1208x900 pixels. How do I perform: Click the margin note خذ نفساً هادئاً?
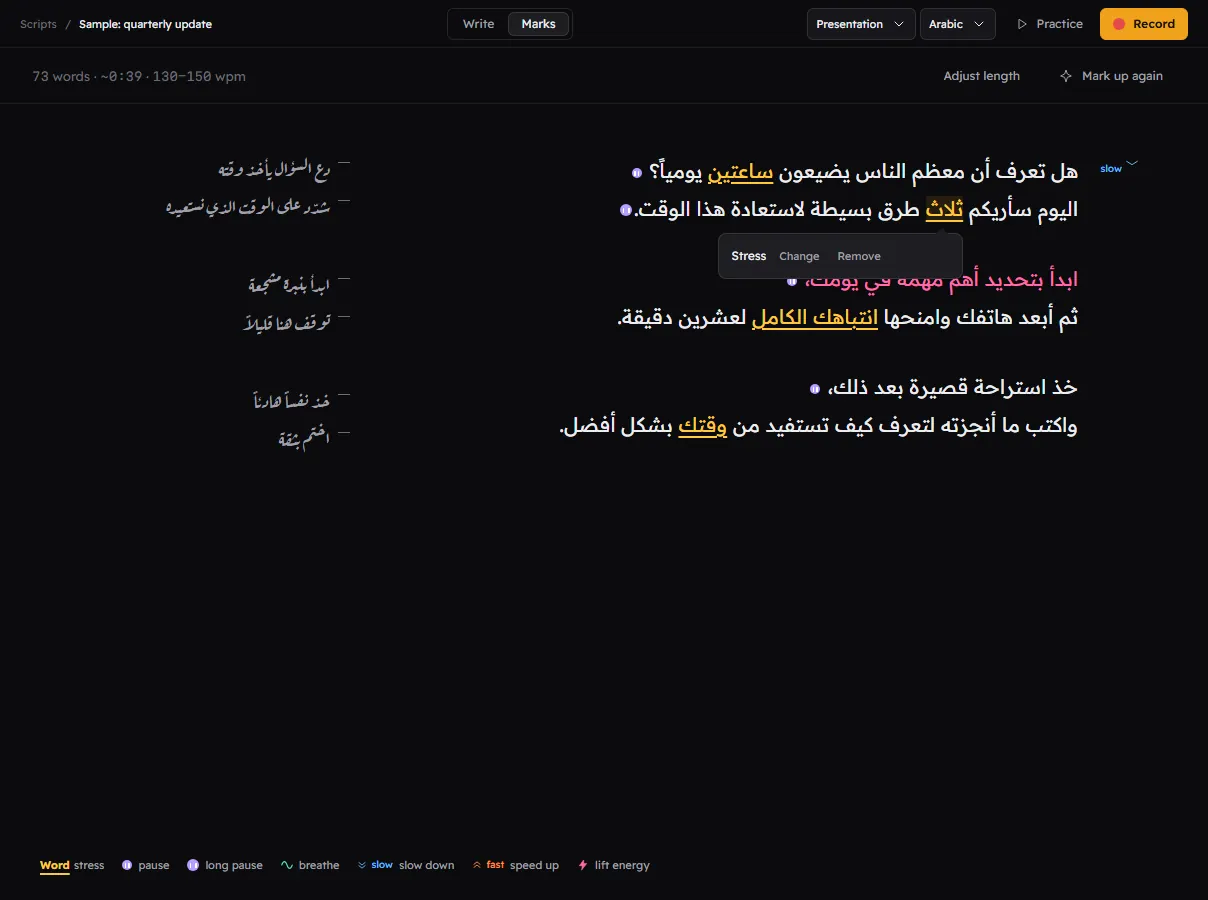click(291, 401)
